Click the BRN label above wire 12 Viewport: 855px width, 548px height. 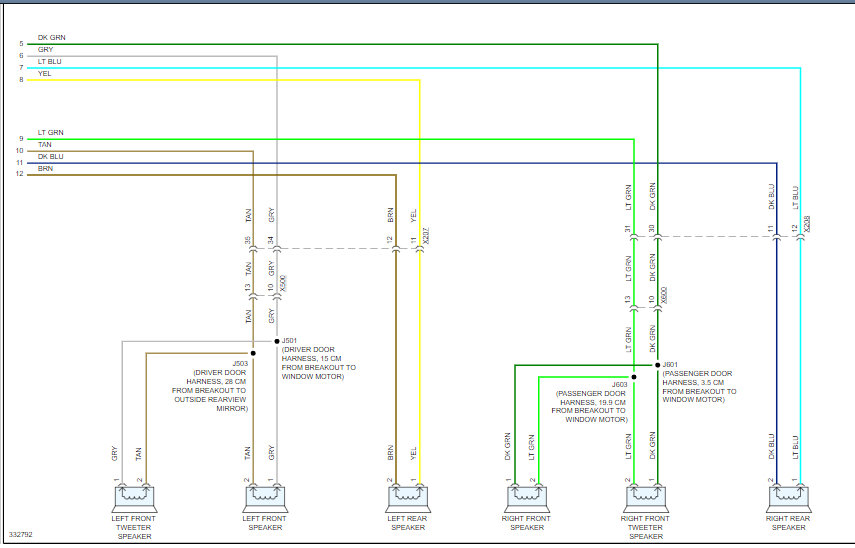tap(46, 168)
